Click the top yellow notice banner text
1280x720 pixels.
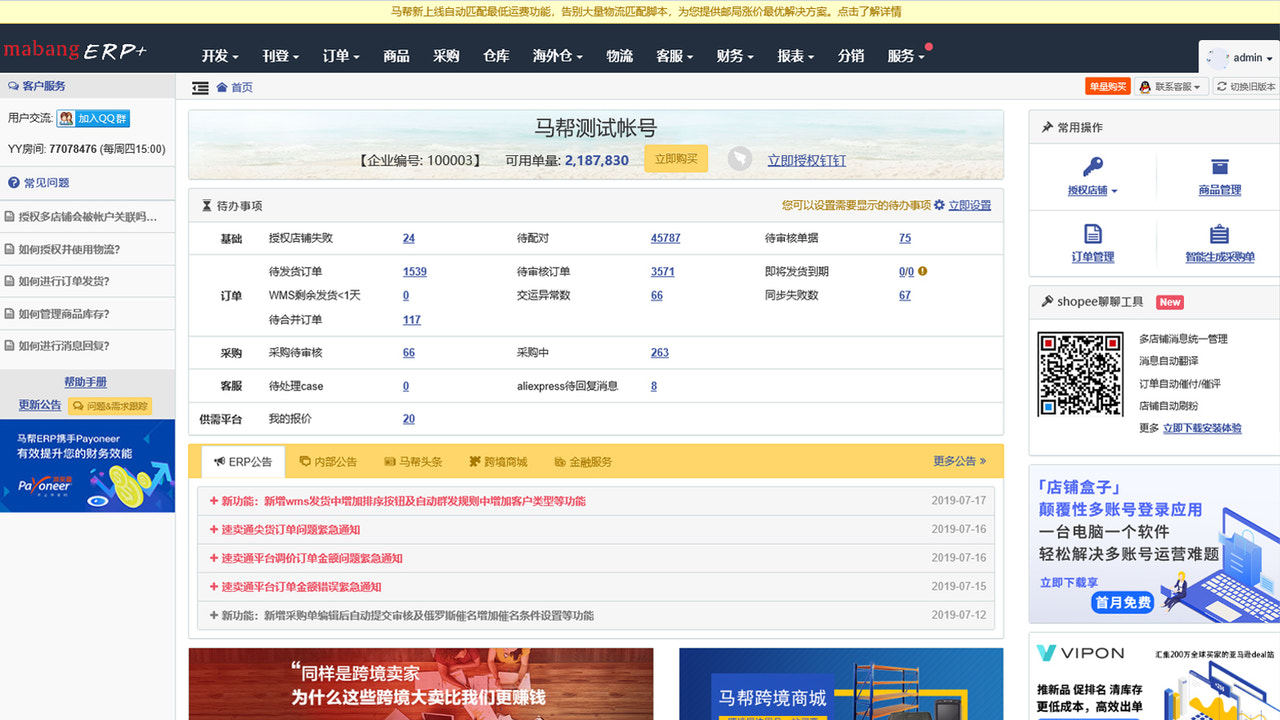[645, 12]
